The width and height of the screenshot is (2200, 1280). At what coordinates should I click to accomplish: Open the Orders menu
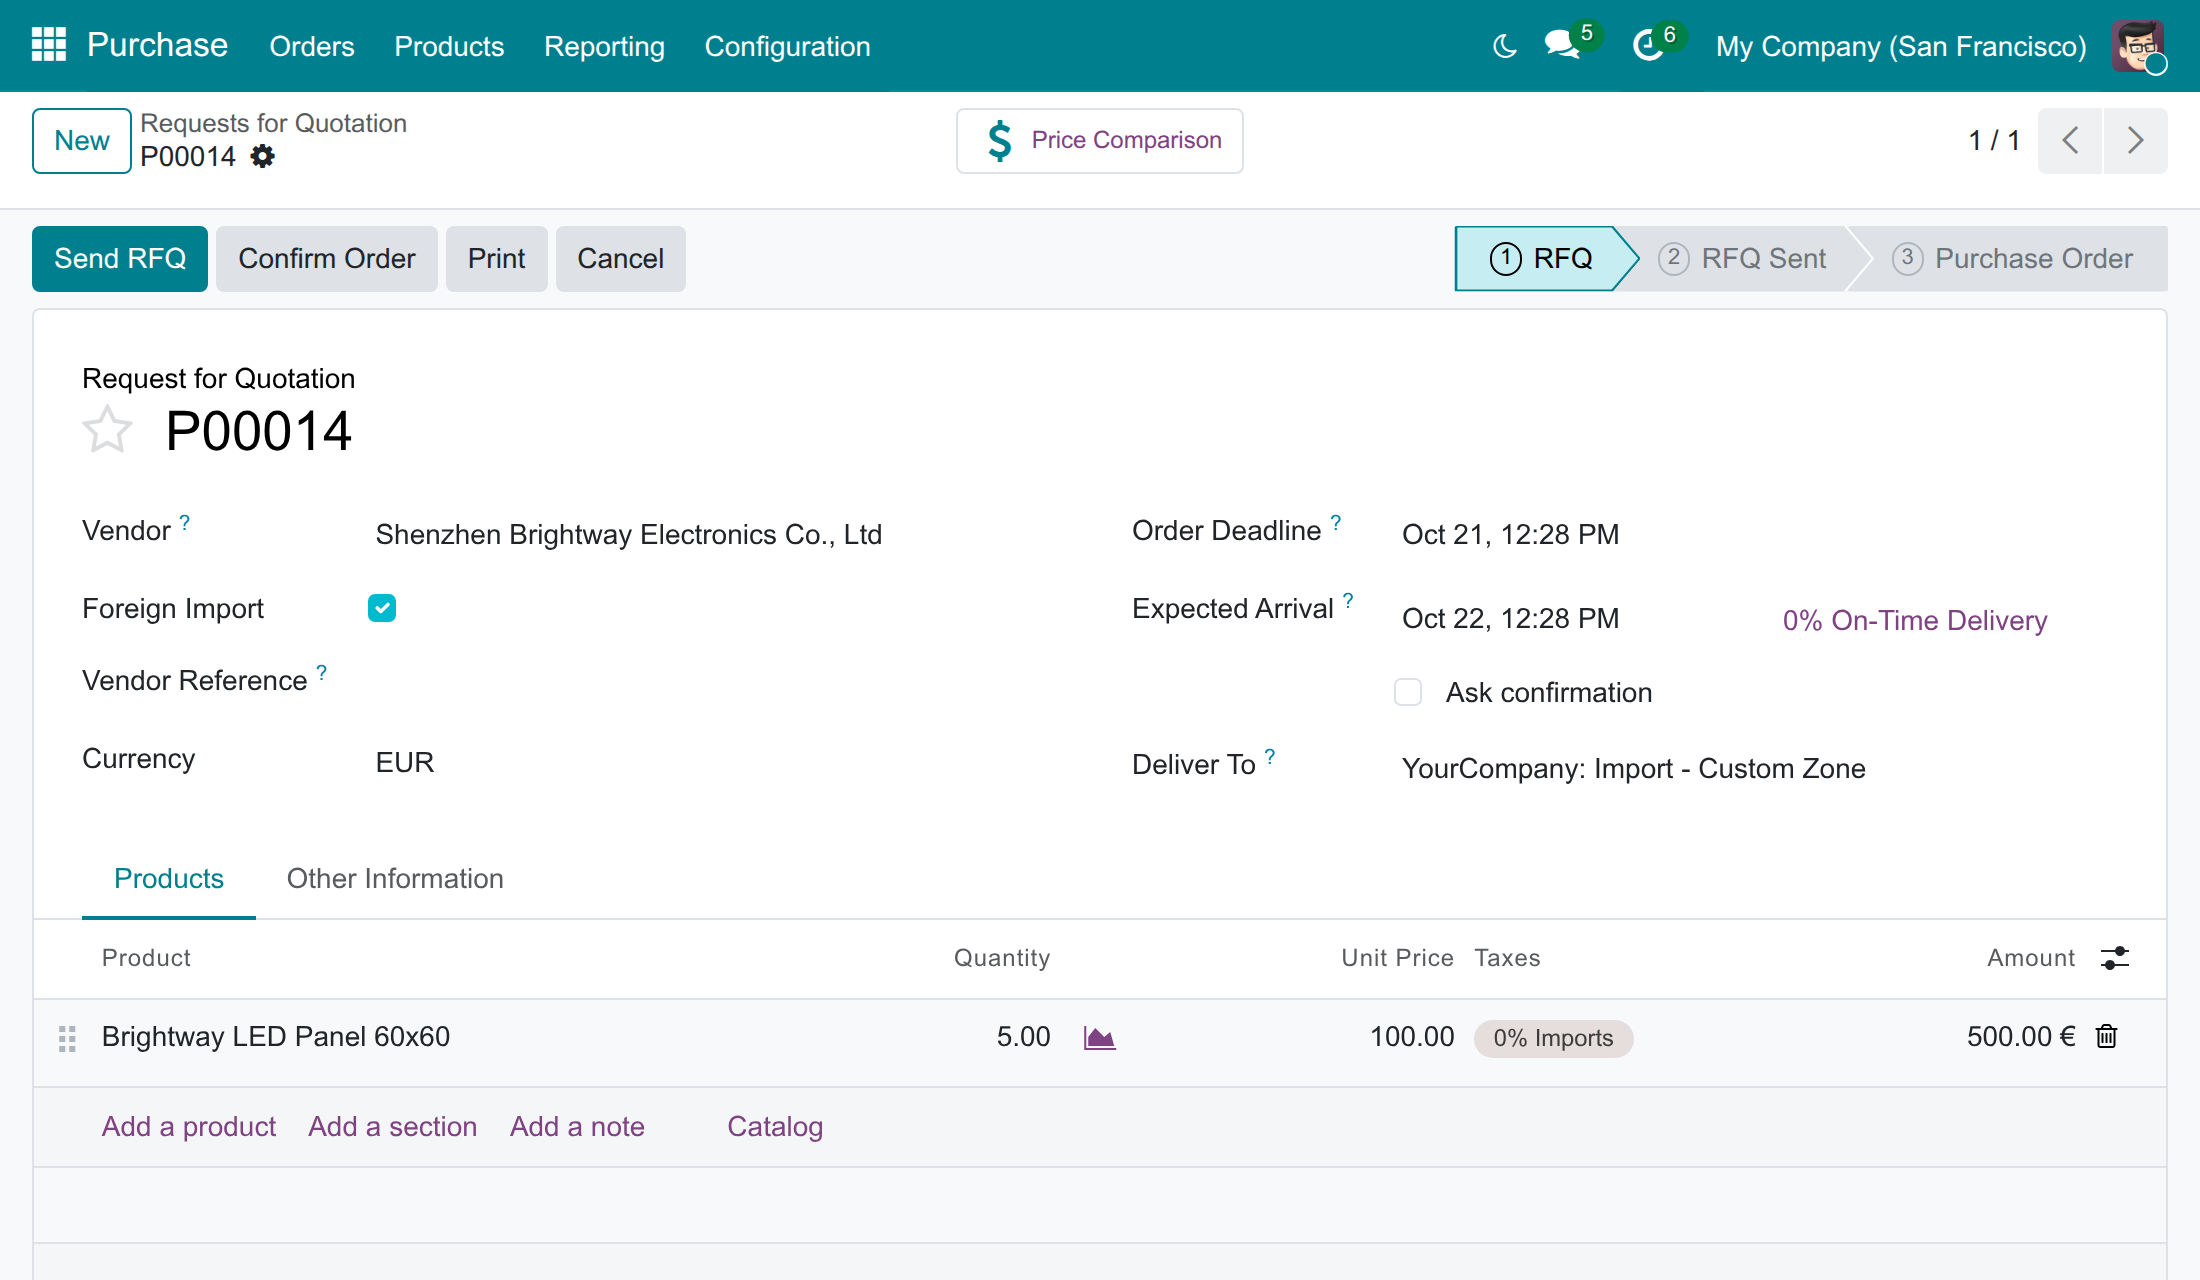(x=312, y=46)
